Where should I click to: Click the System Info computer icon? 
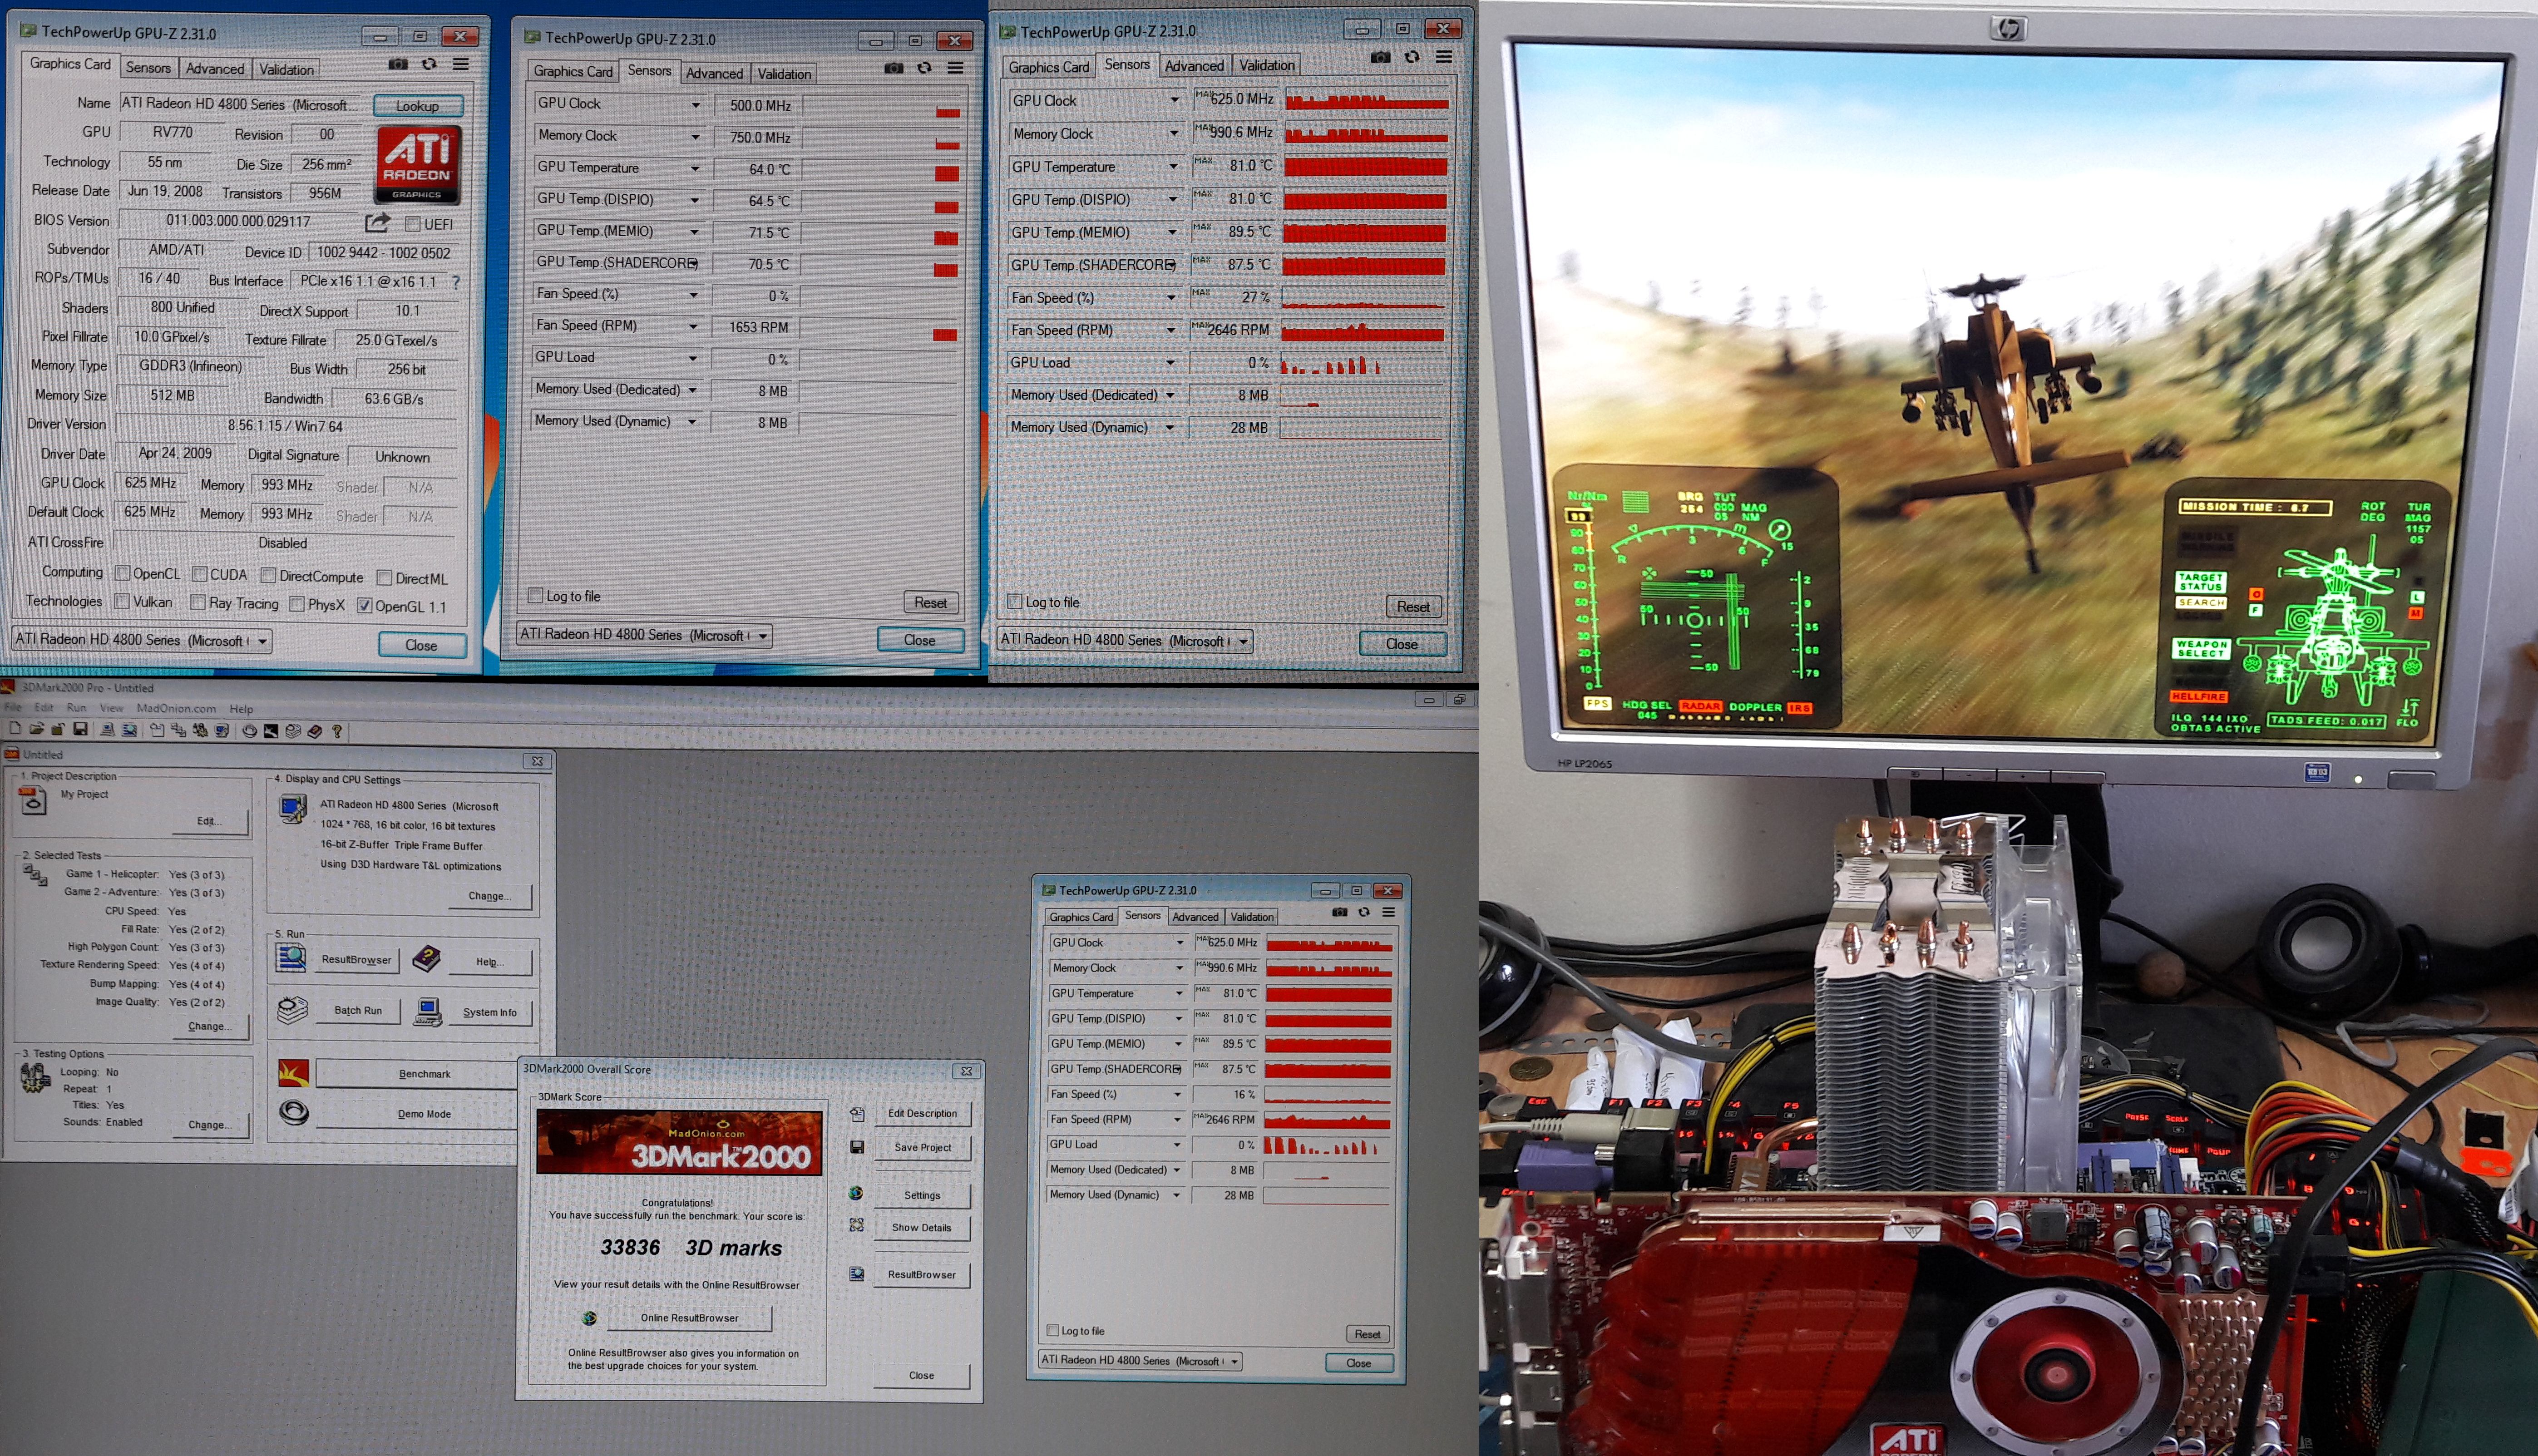(428, 1011)
